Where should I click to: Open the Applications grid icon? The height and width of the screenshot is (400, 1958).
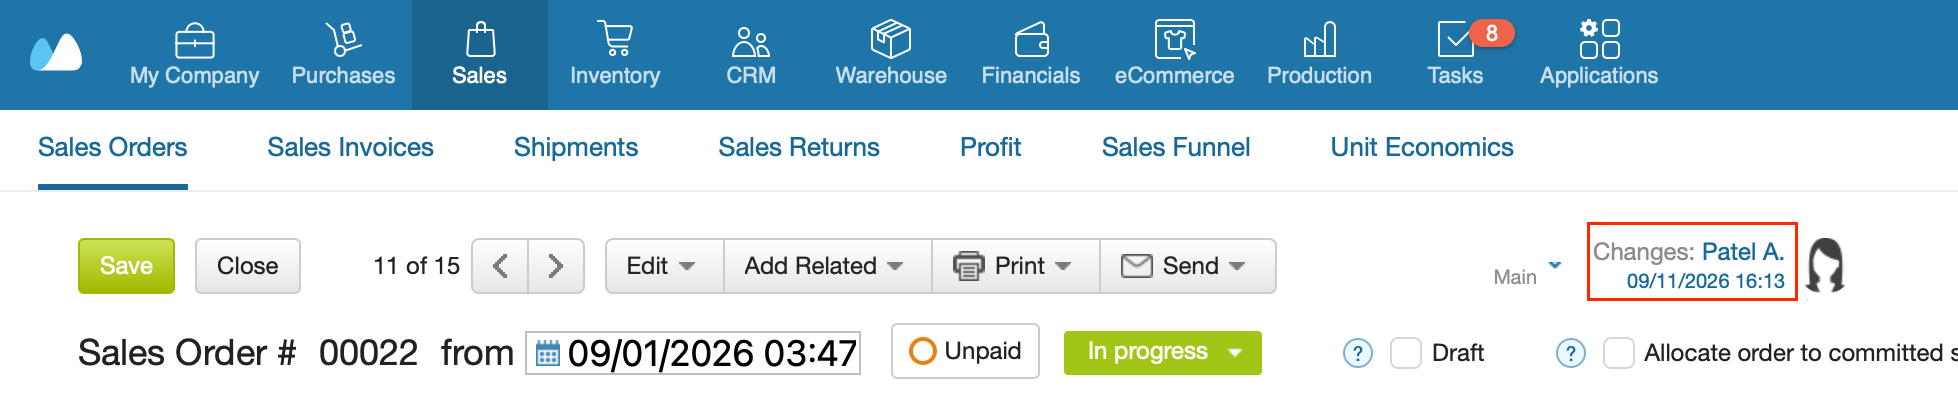click(1599, 39)
